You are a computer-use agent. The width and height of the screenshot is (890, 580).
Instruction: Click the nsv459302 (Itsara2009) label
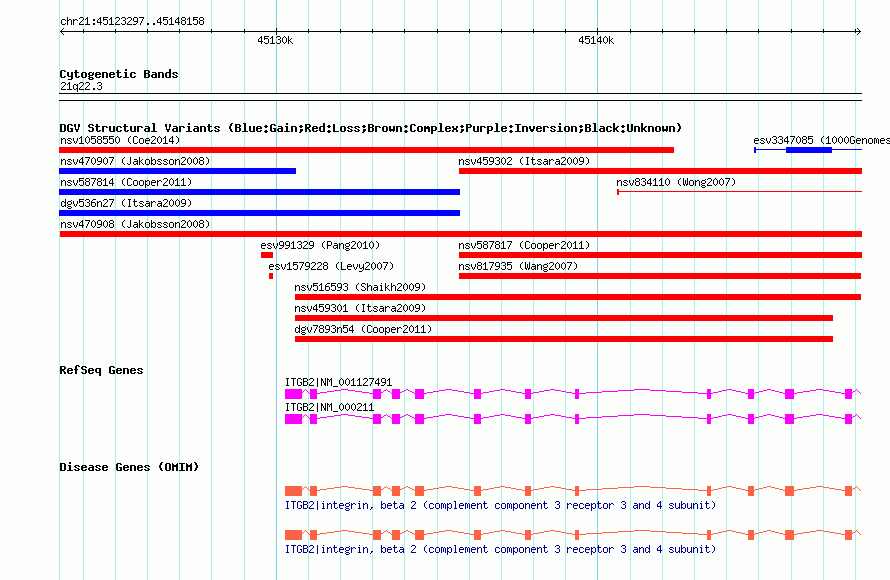coord(524,161)
